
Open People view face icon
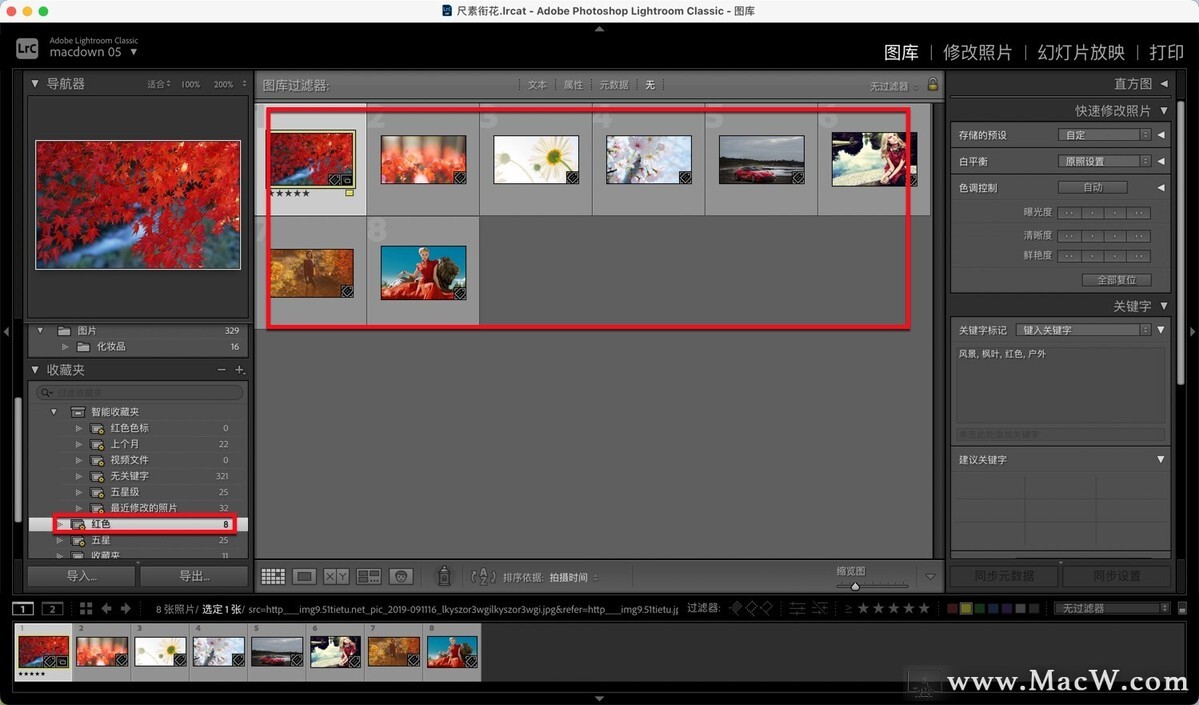(x=401, y=577)
